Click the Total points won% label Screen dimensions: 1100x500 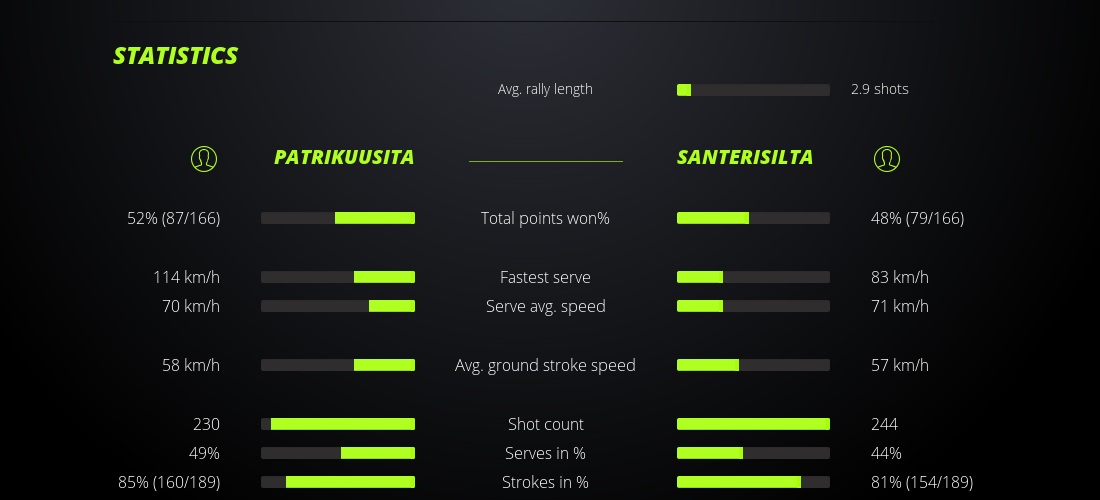(x=545, y=218)
